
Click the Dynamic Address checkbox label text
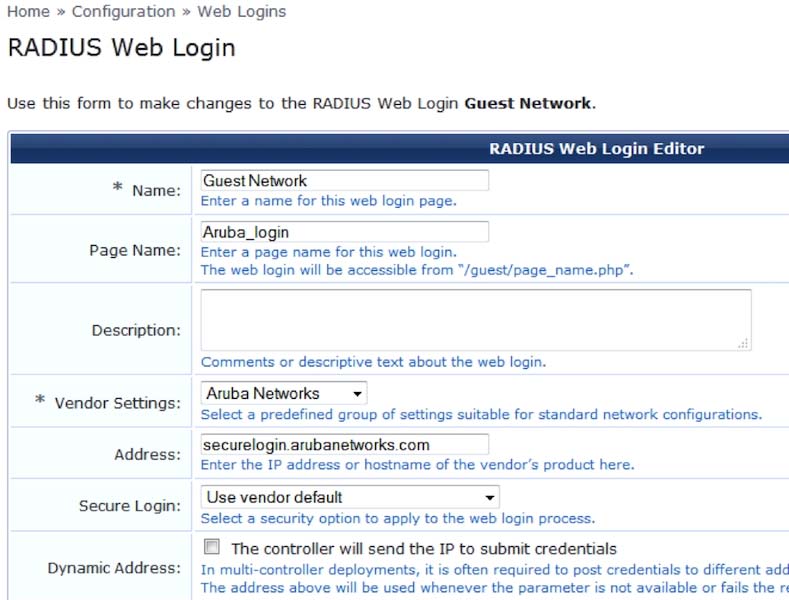[x=424, y=549]
